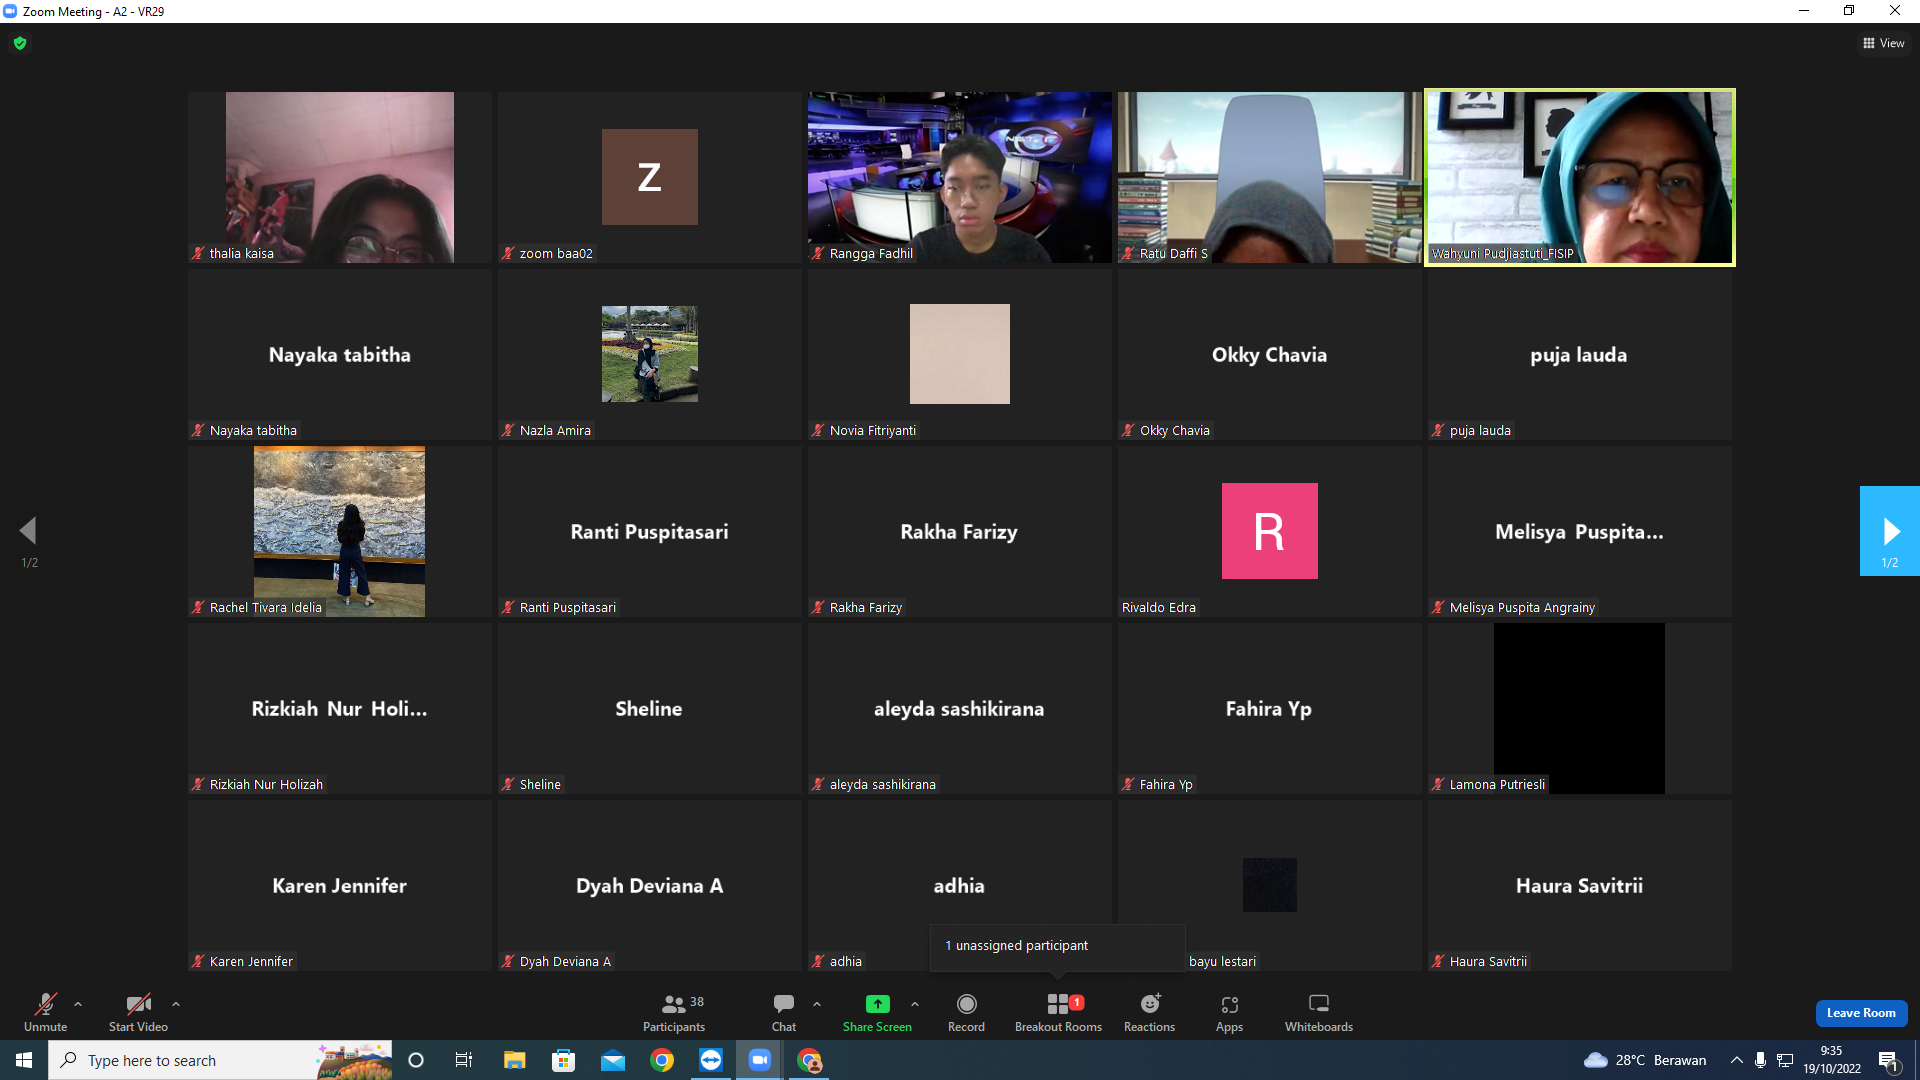The width and height of the screenshot is (1920, 1080).
Task: Unmute the microphone
Action: [46, 1012]
